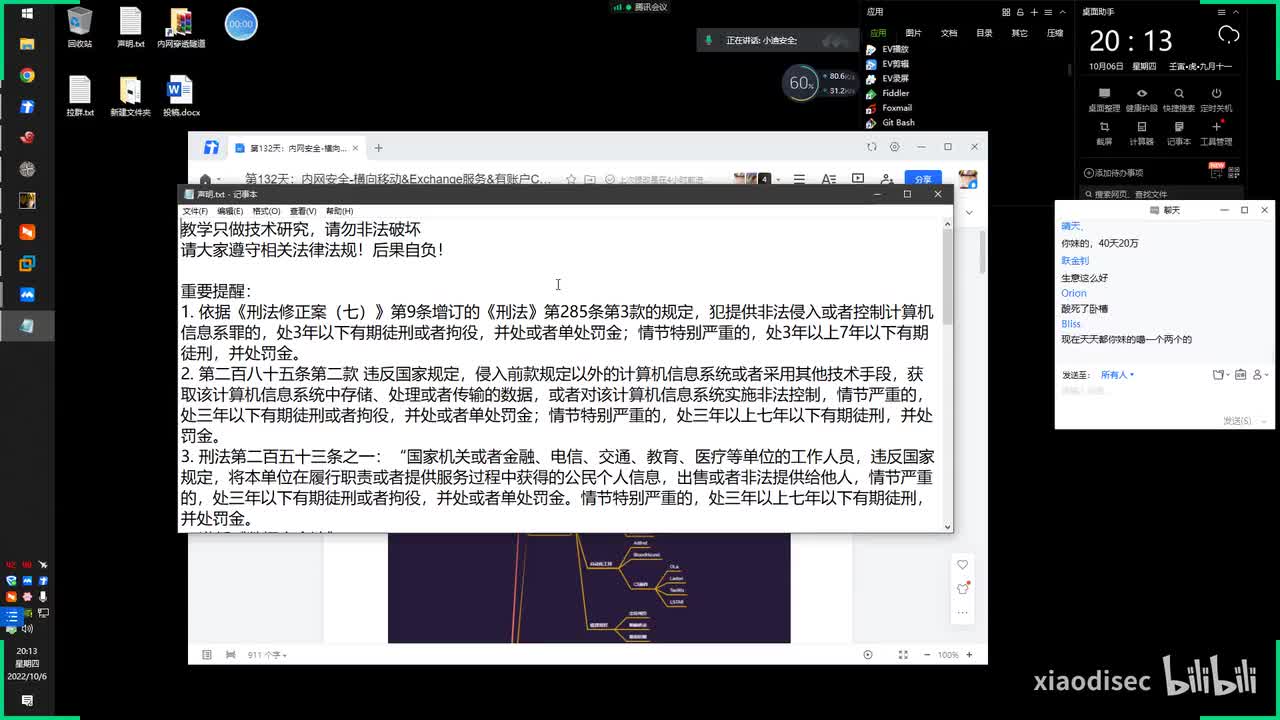
Task: Open presentation mode icon in document toolbar
Action: click(x=858, y=179)
